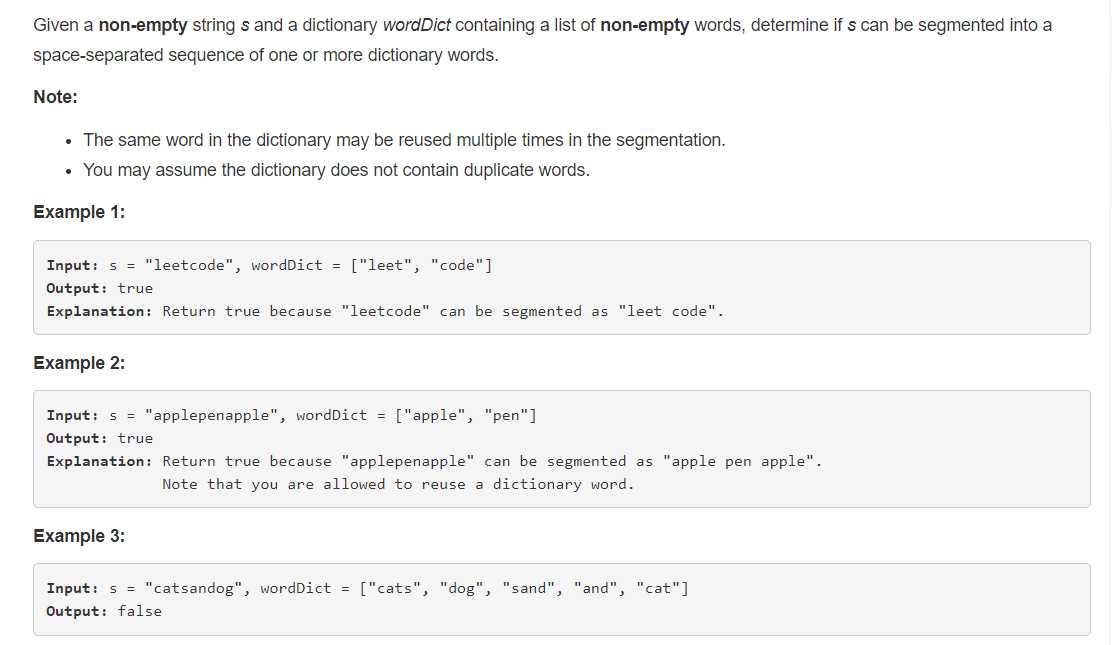Click the Example 3 heading
This screenshot has width=1112, height=645.
pos(79,536)
